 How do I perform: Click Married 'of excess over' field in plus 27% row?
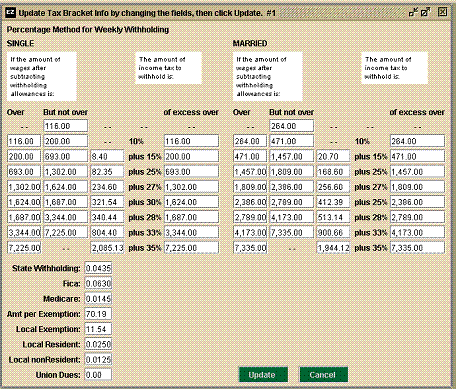pyautogui.click(x=417, y=187)
